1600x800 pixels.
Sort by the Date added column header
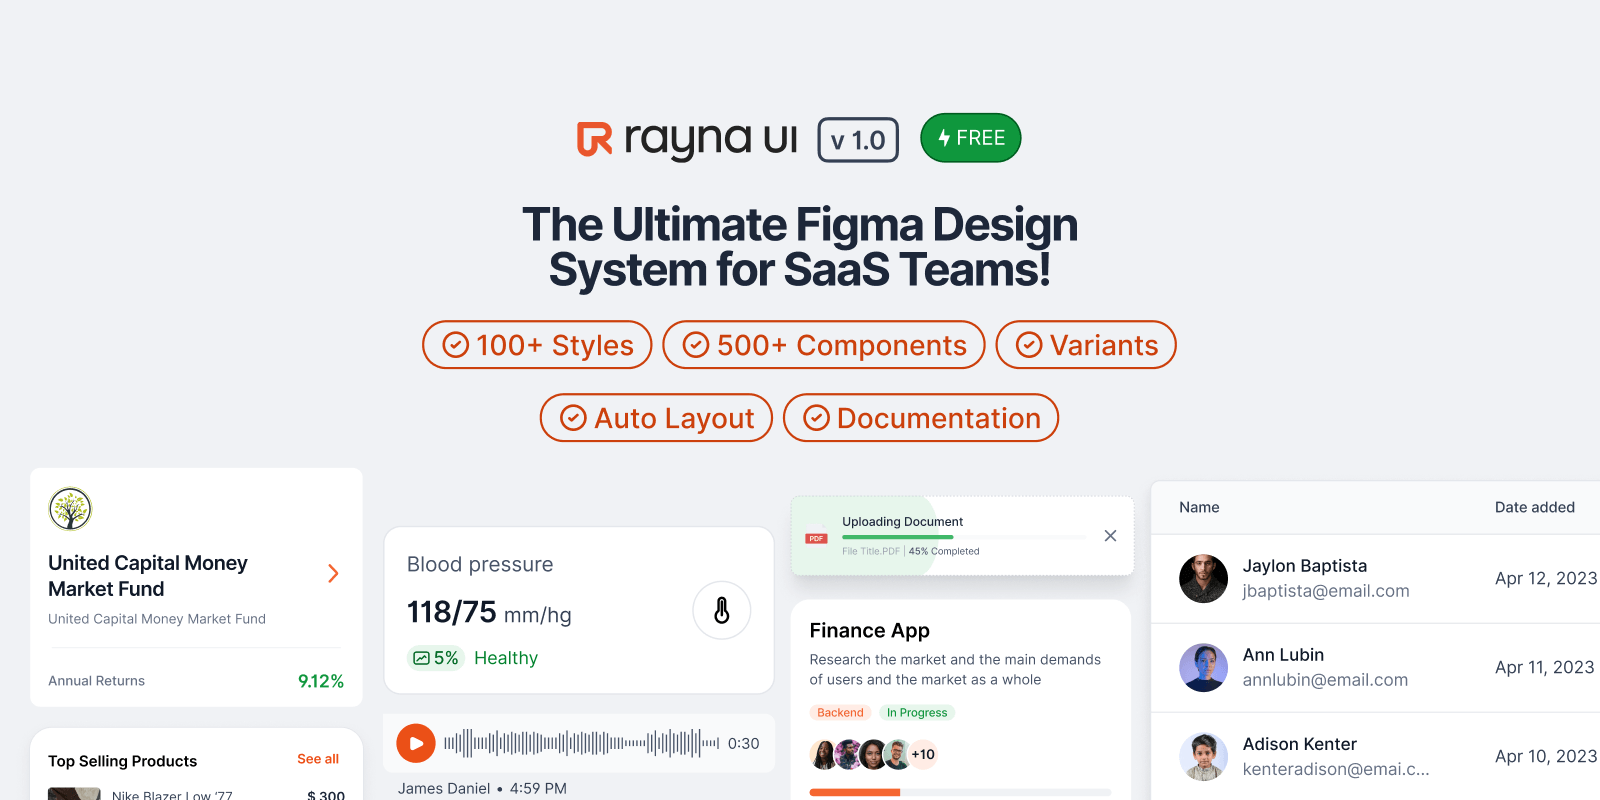point(1534,507)
